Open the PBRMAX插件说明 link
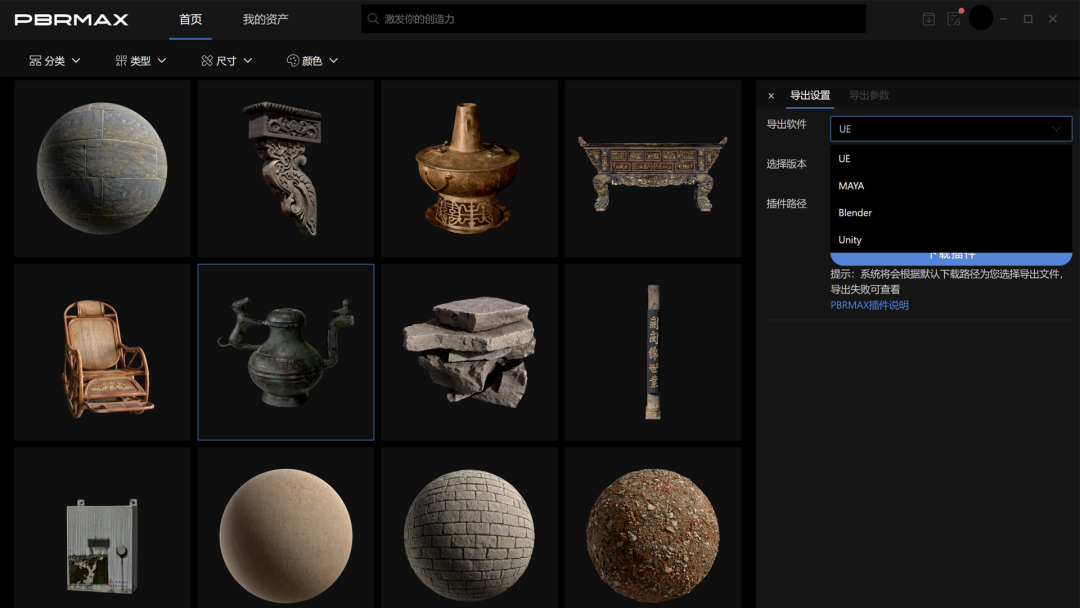Image resolution: width=1080 pixels, height=608 pixels. click(869, 305)
